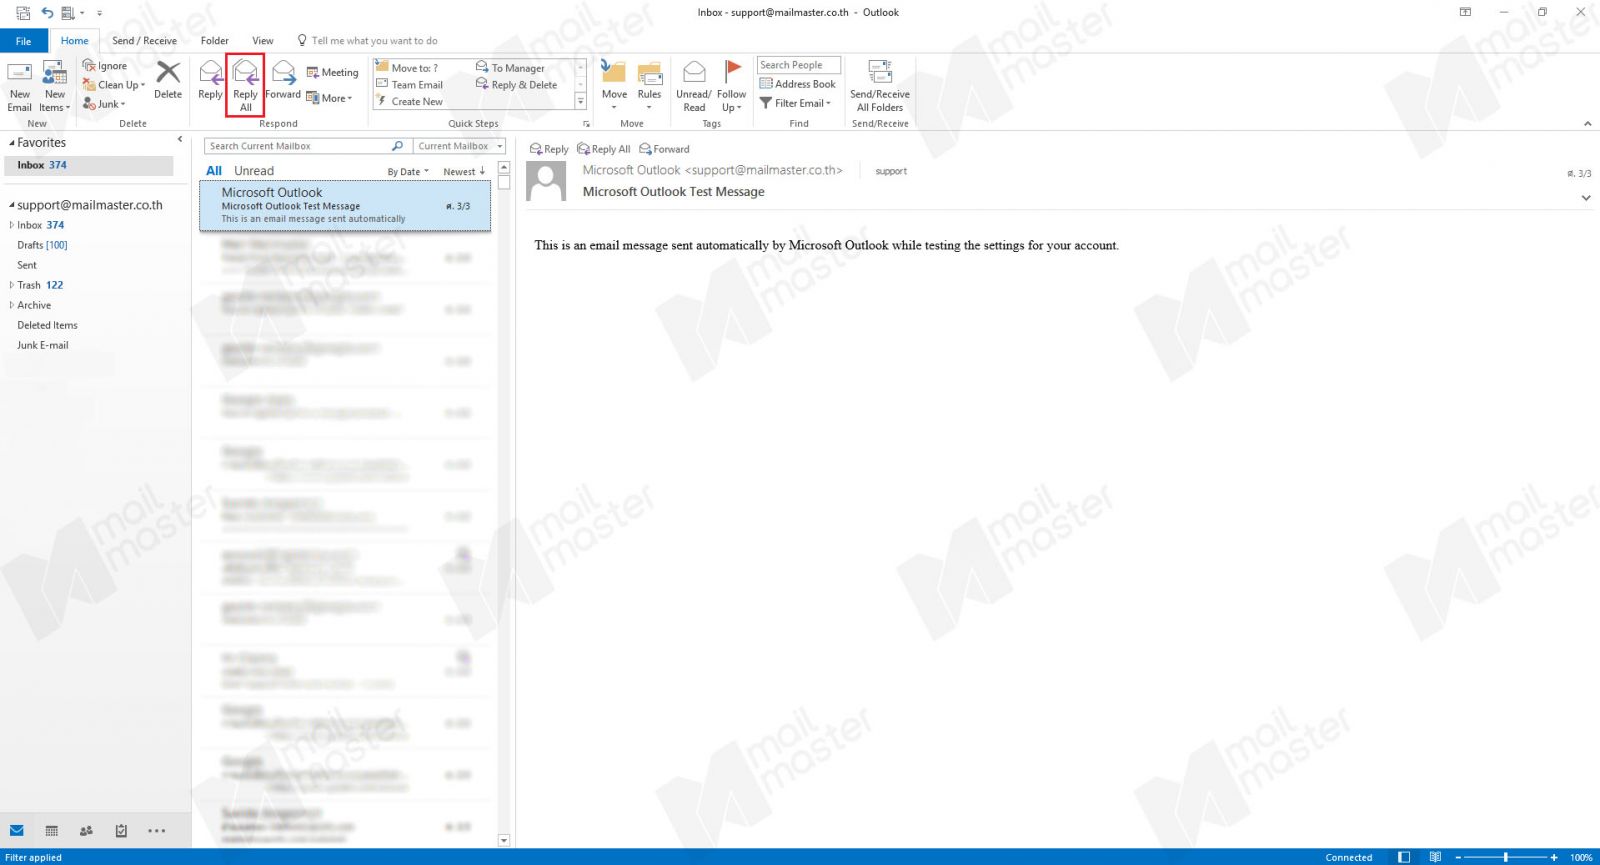Viewport: 1600px width, 865px height.
Task: Open the Junk dropdown
Action: pos(104,104)
